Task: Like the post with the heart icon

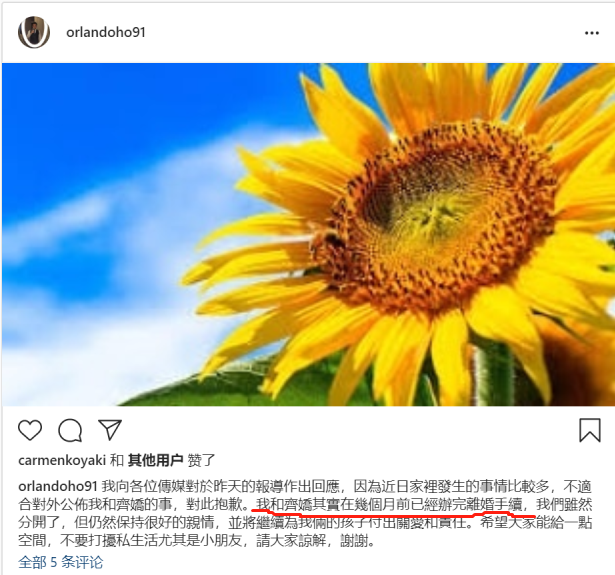Action: 30,430
